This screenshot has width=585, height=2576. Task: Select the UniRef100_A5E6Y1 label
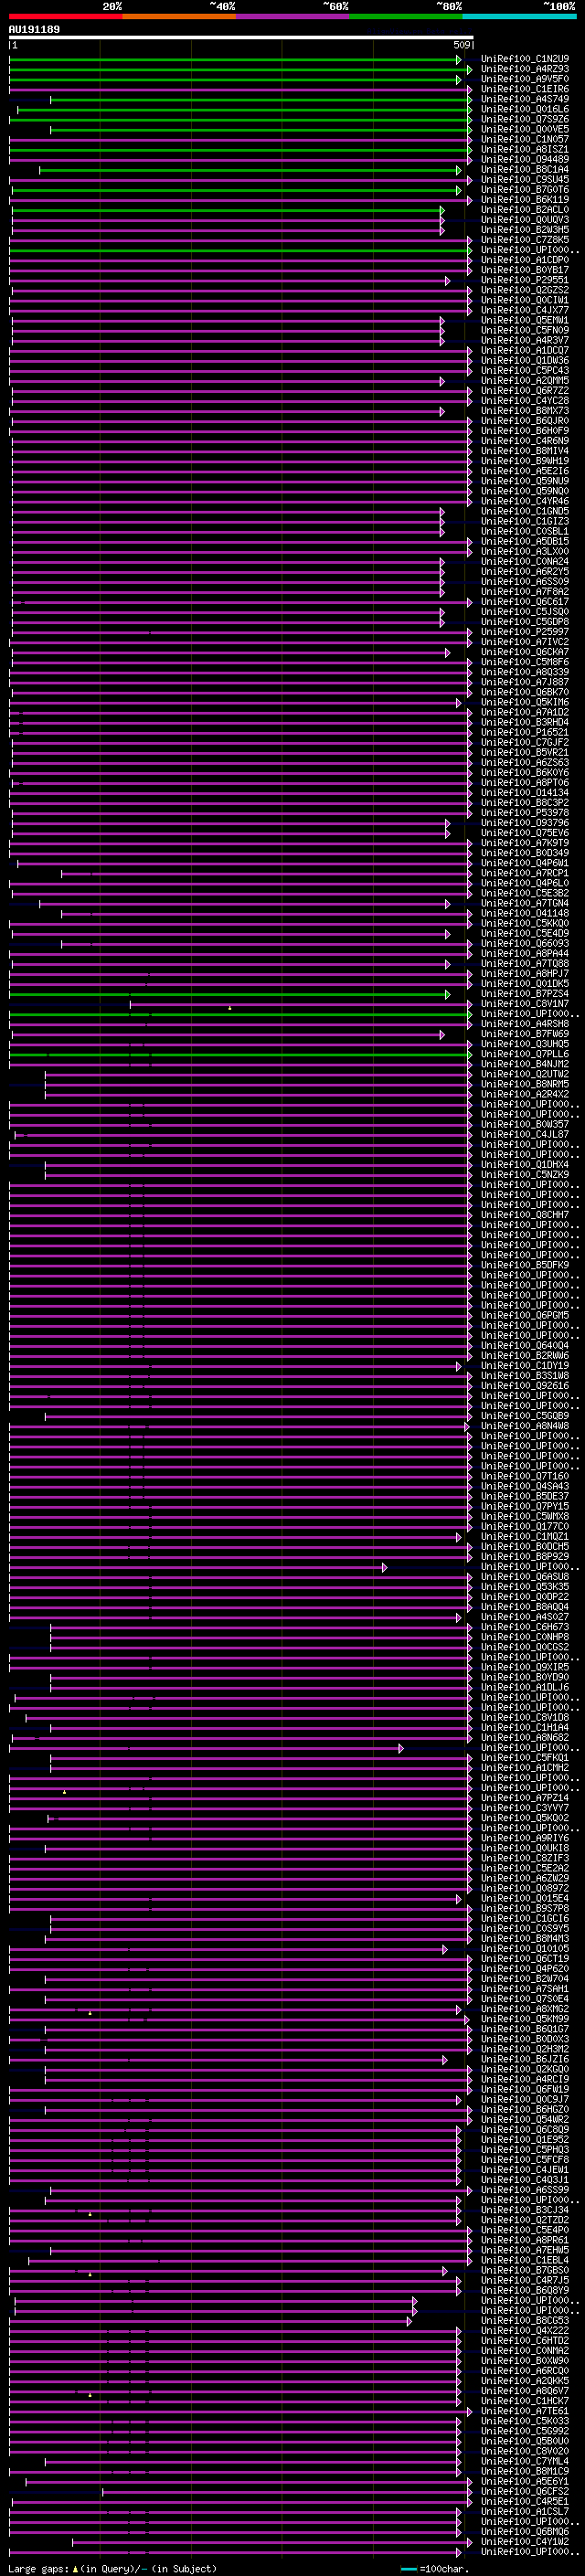click(525, 2481)
